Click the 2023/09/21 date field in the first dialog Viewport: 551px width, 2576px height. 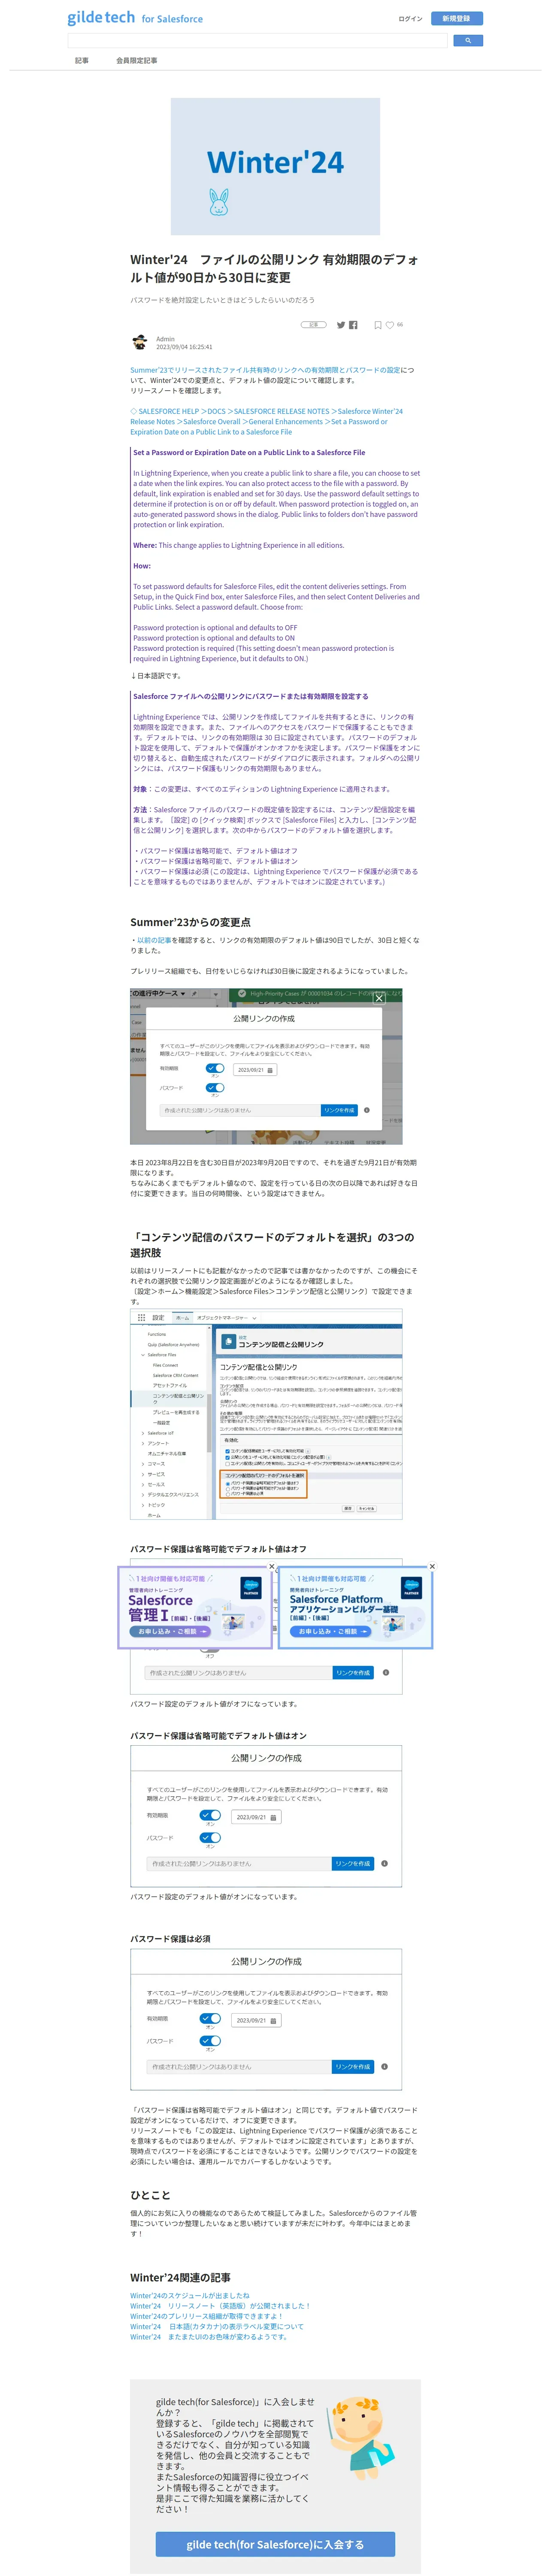tap(254, 1070)
